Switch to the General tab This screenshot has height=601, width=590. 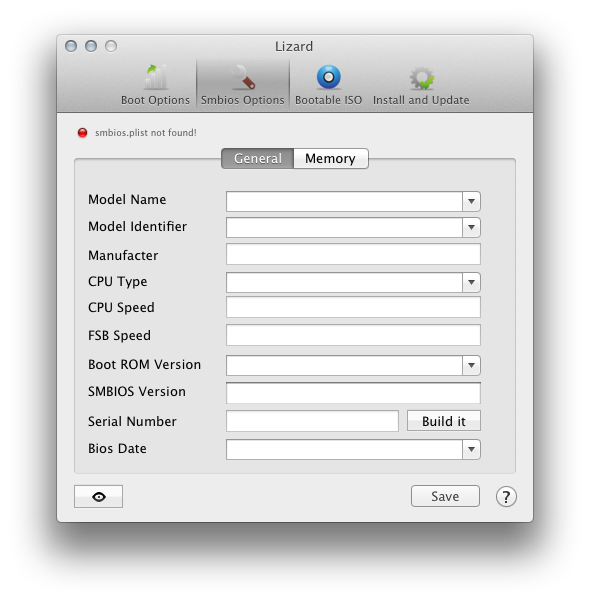pos(258,158)
